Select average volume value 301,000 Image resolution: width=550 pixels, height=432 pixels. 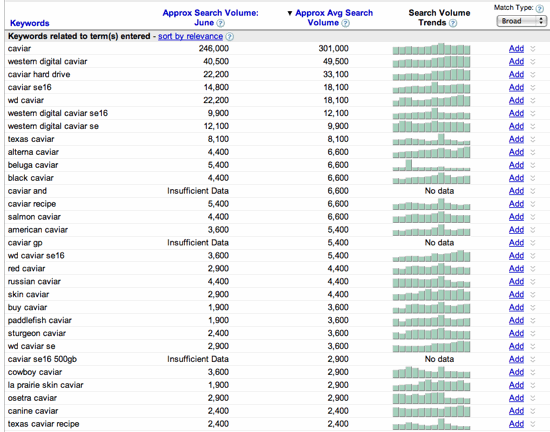click(x=334, y=48)
